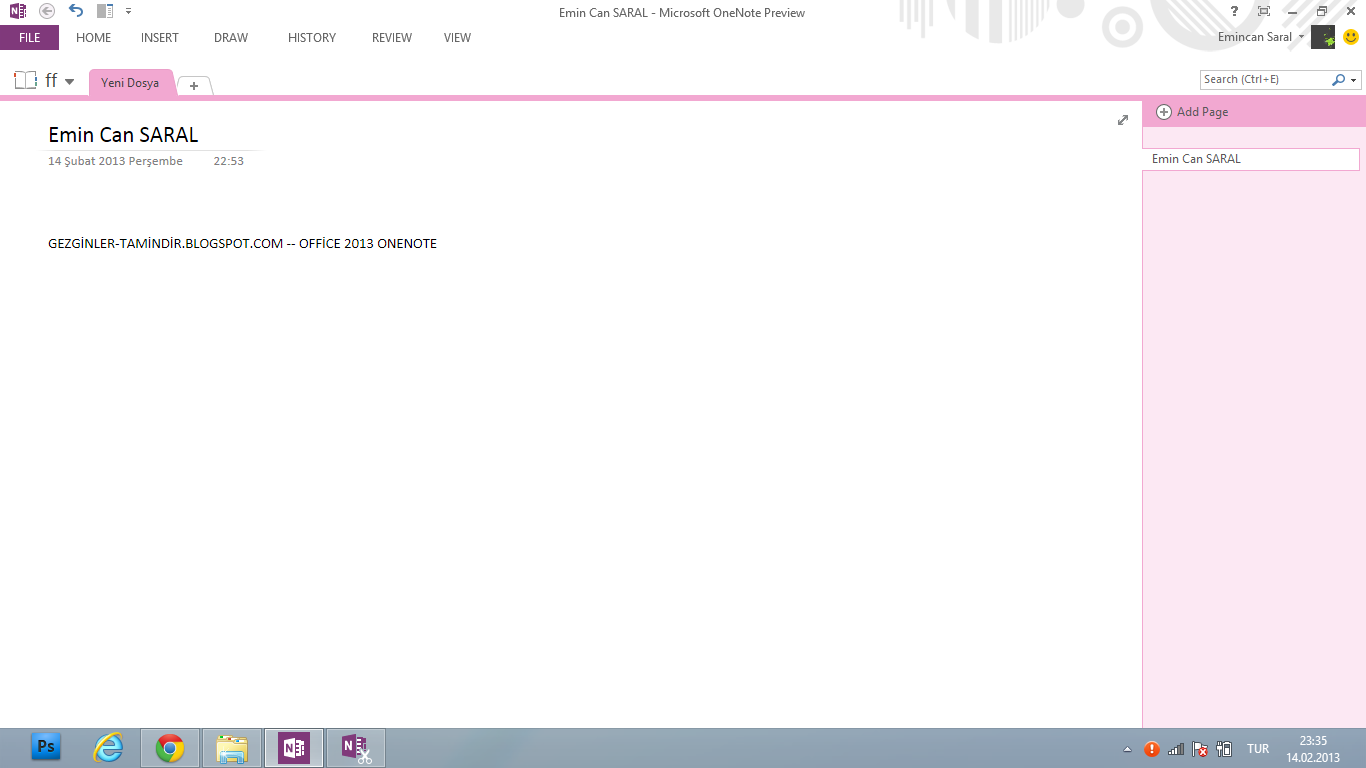Click the page time 22:53

pyautogui.click(x=229, y=161)
